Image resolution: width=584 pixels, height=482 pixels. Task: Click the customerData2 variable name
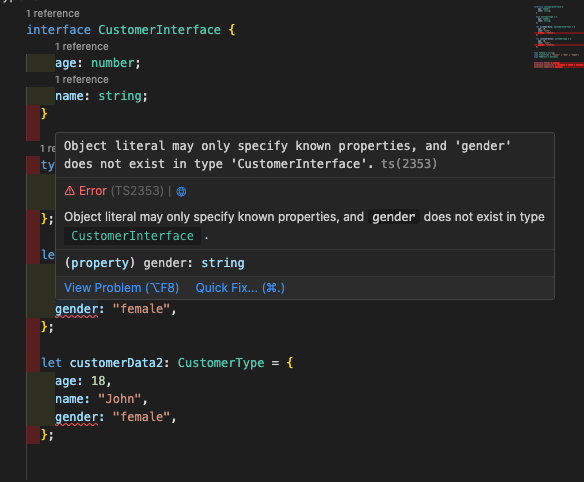point(117,363)
